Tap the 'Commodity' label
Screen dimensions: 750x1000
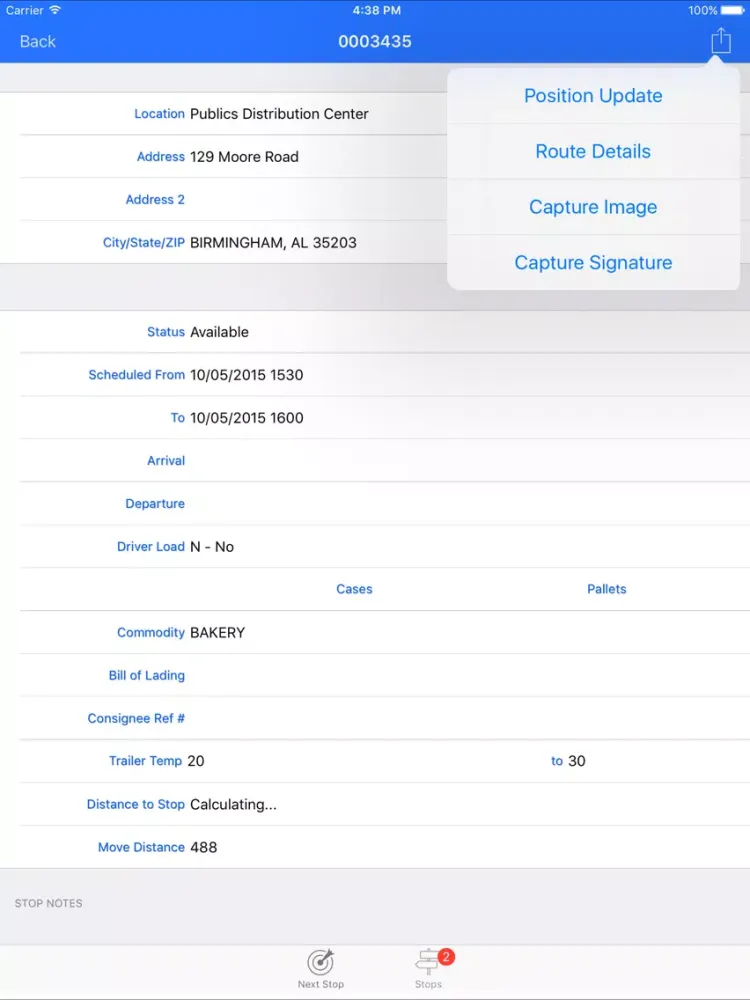[x=151, y=632]
